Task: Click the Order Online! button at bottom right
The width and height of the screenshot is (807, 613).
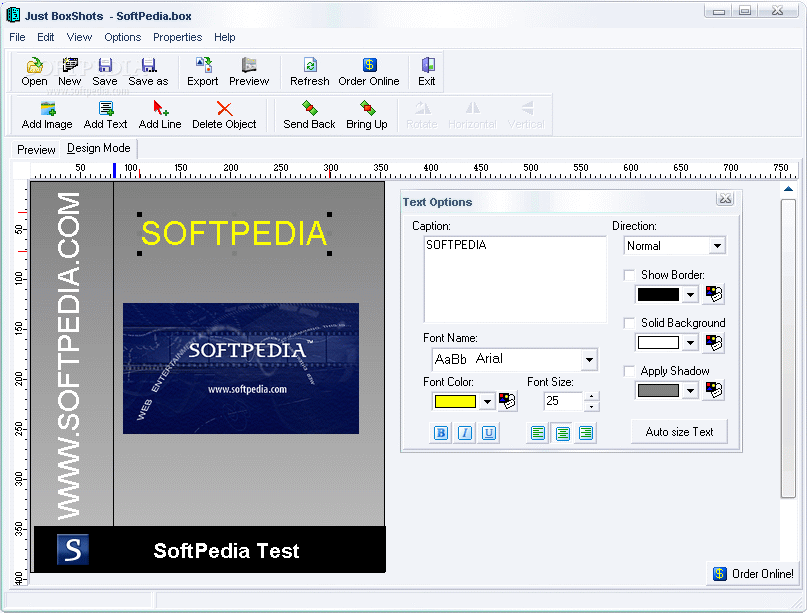Action: pos(753,573)
